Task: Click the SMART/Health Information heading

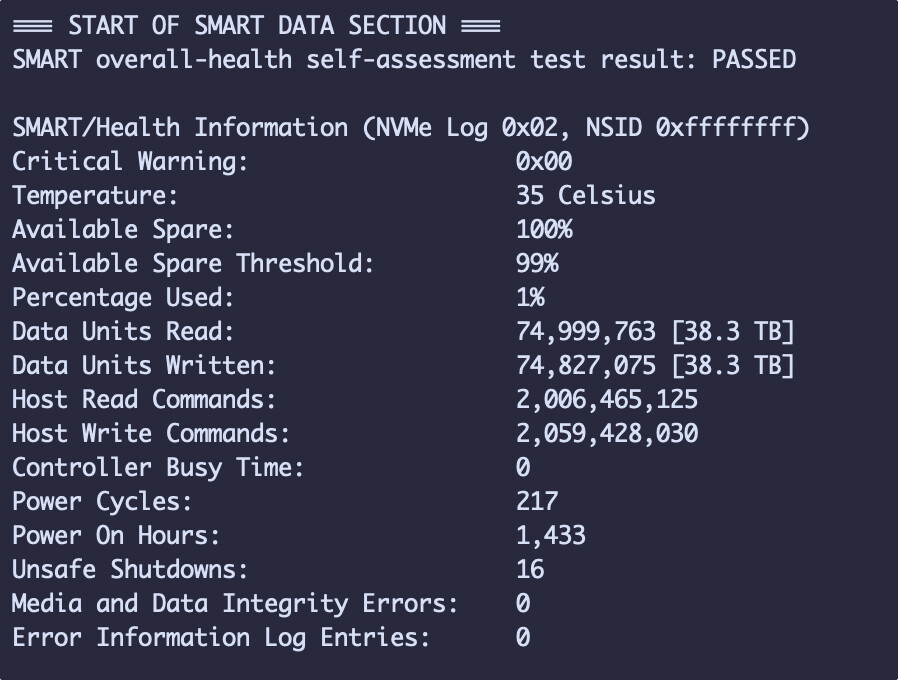Action: tap(180, 127)
